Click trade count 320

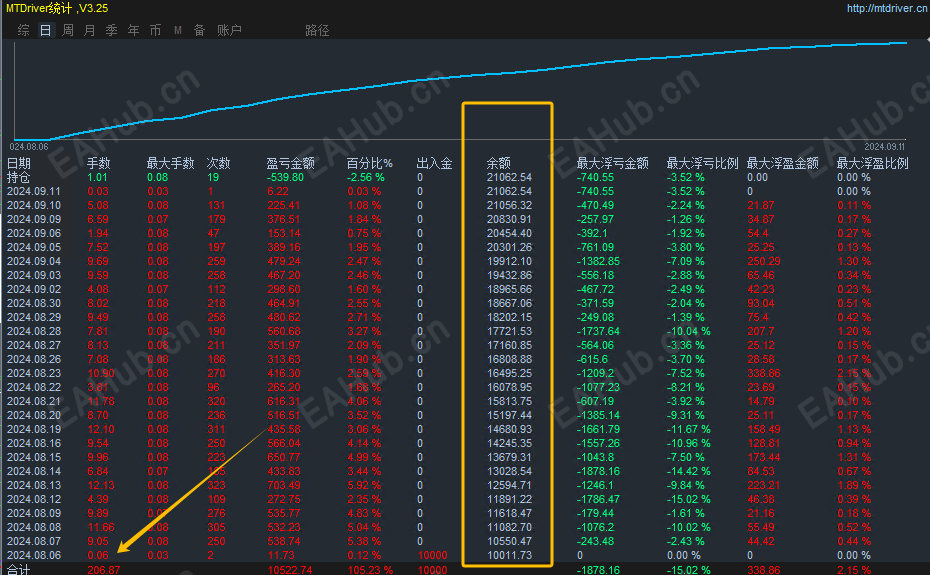216,401
